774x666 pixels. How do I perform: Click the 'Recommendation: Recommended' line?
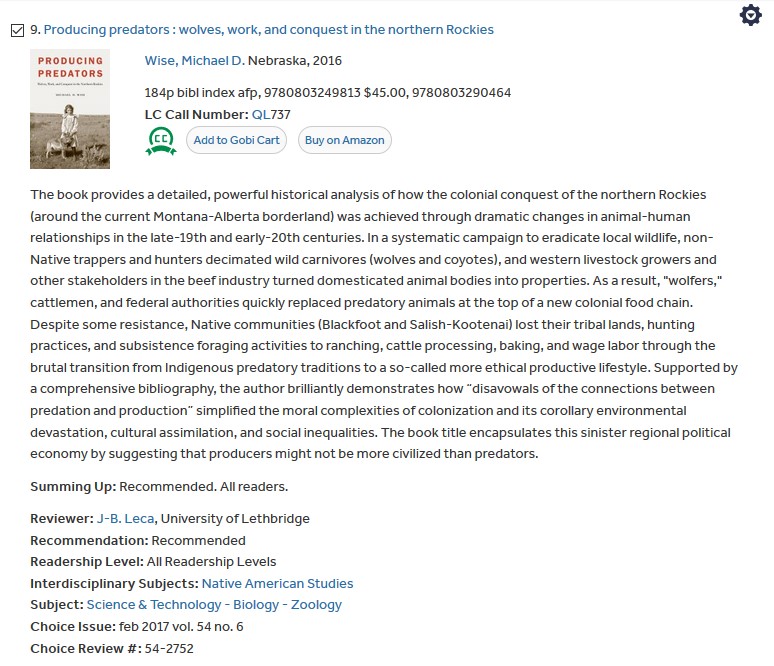click(x=137, y=540)
